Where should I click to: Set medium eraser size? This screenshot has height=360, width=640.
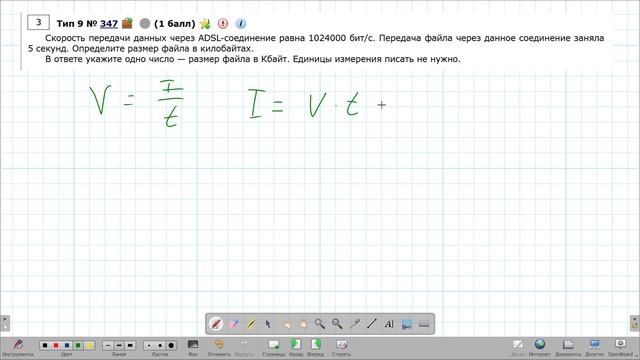[x=160, y=345]
